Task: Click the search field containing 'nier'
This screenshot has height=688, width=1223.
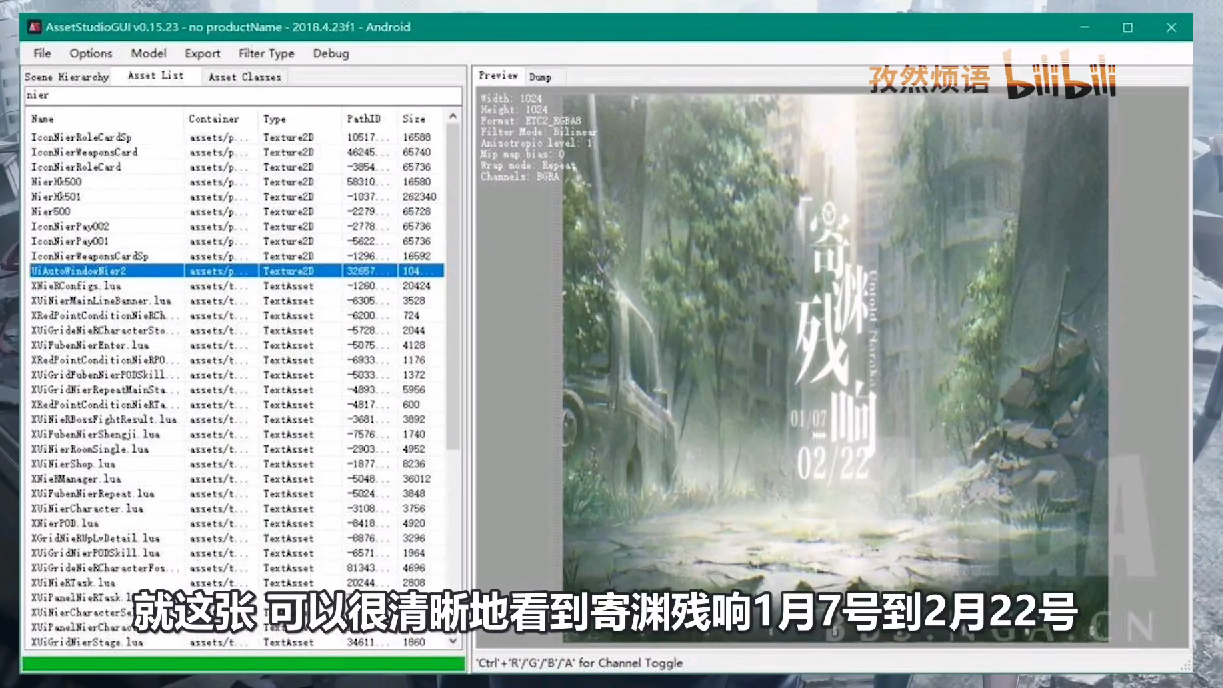Action: (x=242, y=95)
